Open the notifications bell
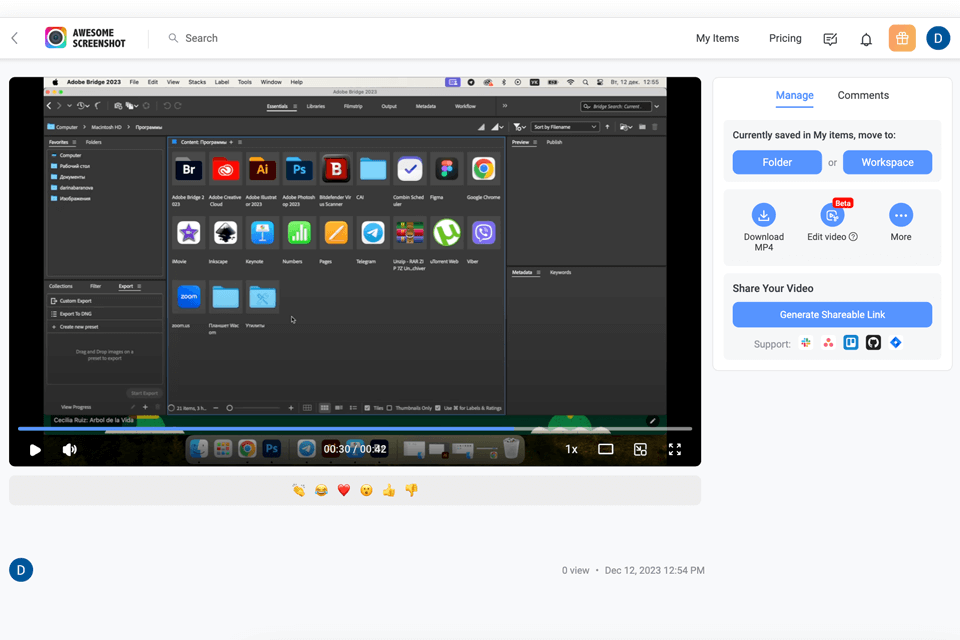Viewport: 960px width, 640px height. (x=866, y=40)
